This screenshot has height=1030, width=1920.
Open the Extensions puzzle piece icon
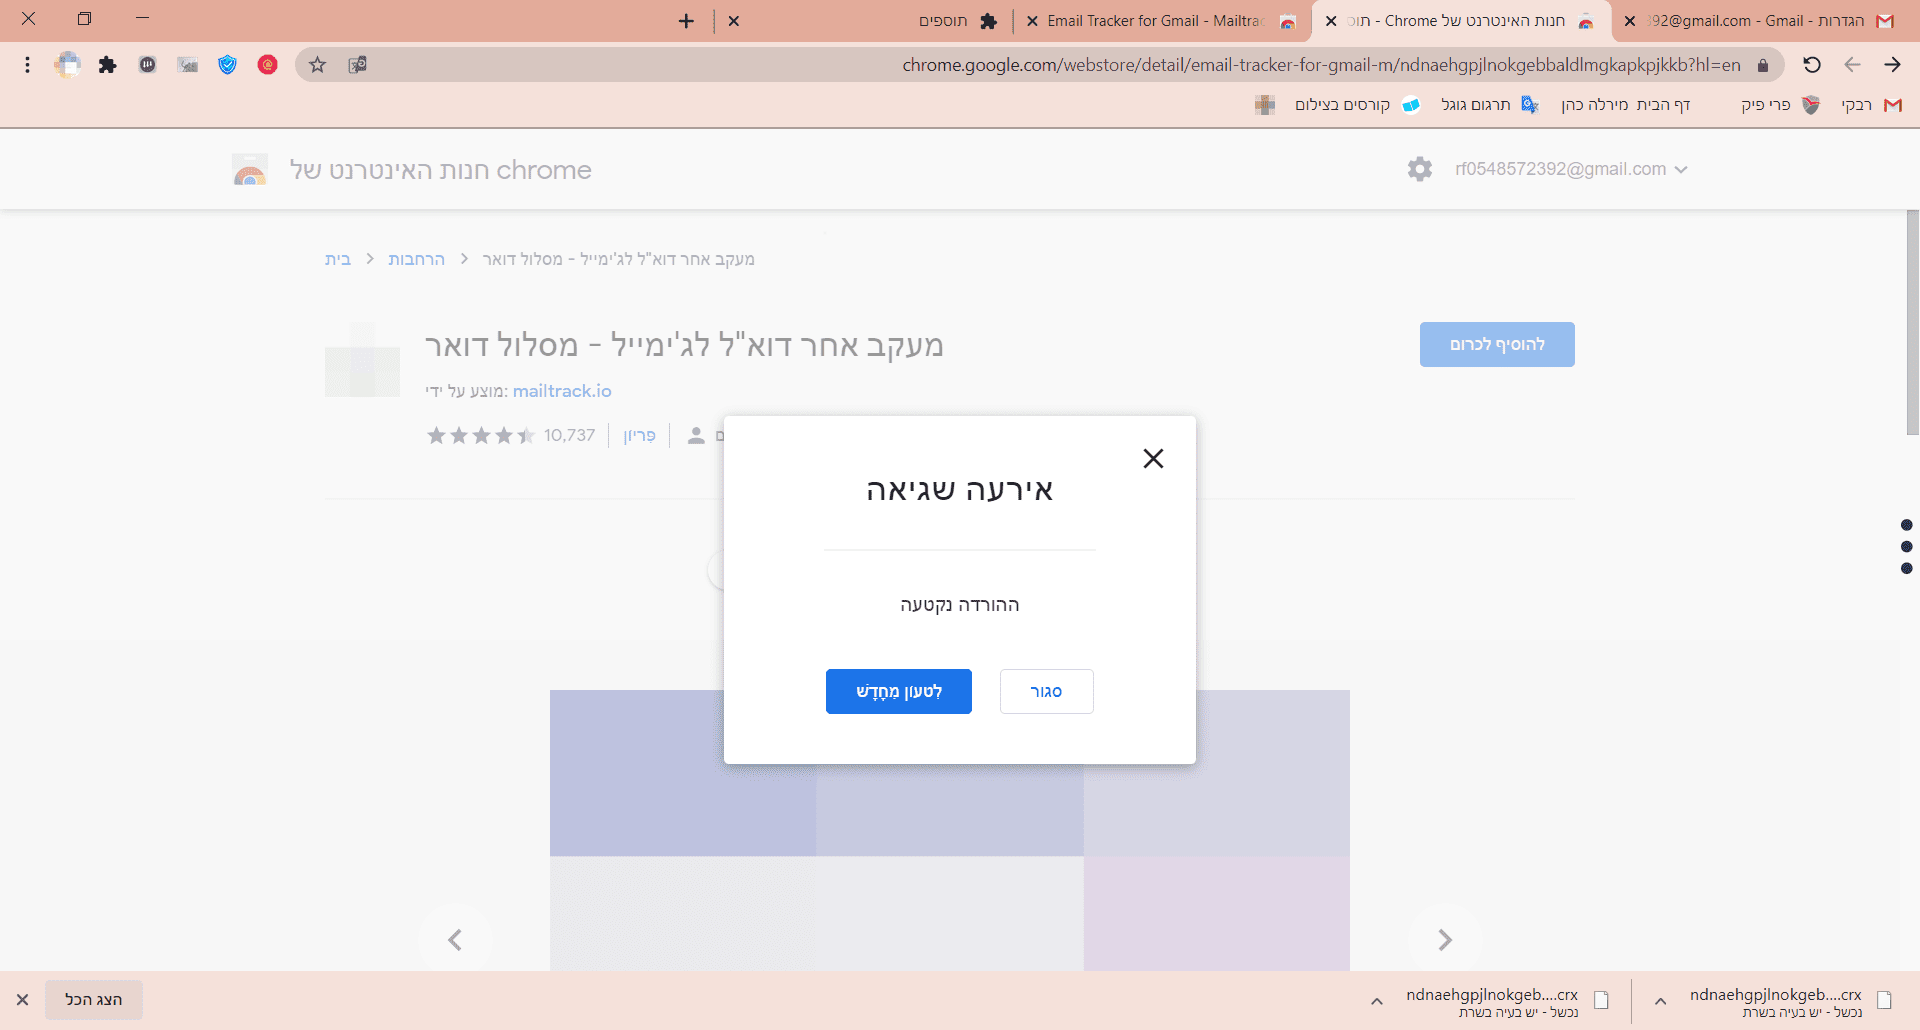coord(108,64)
